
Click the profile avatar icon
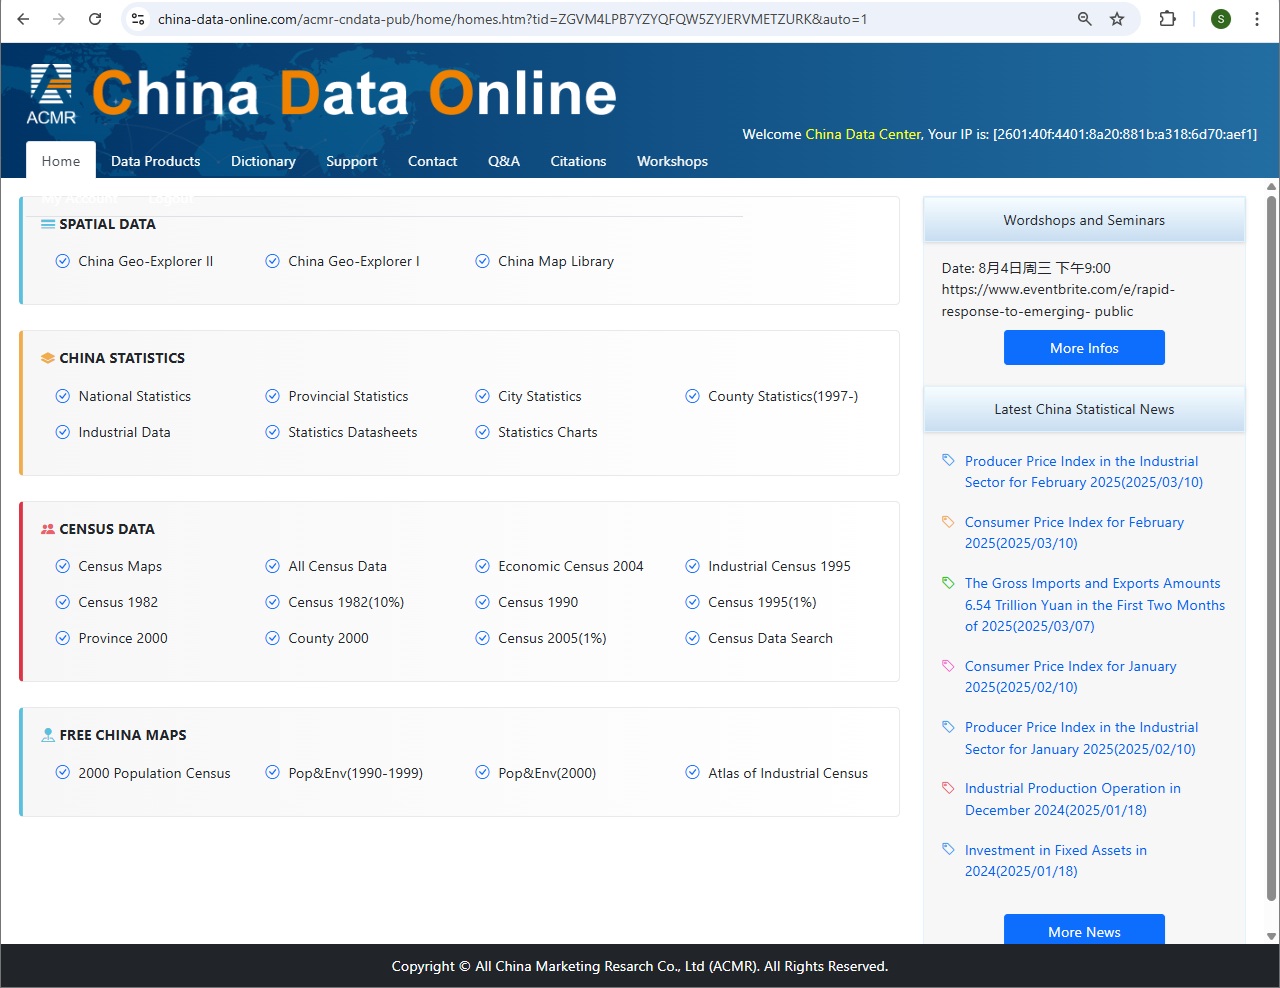tap(1220, 18)
